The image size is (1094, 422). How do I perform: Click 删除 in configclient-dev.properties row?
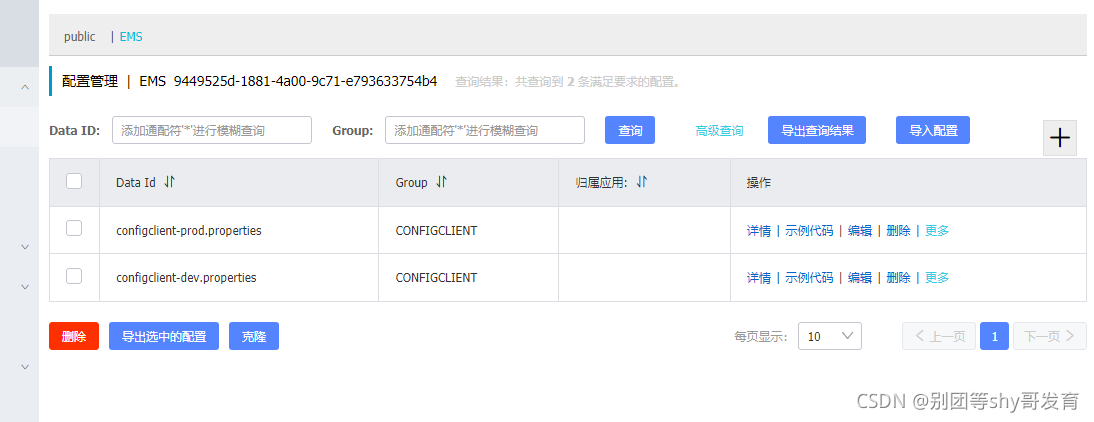(x=899, y=278)
